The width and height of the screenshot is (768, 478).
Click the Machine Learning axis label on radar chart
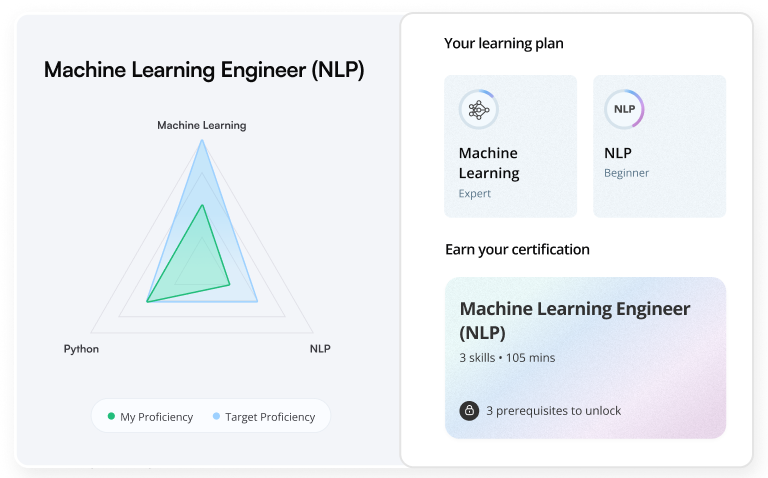point(202,125)
